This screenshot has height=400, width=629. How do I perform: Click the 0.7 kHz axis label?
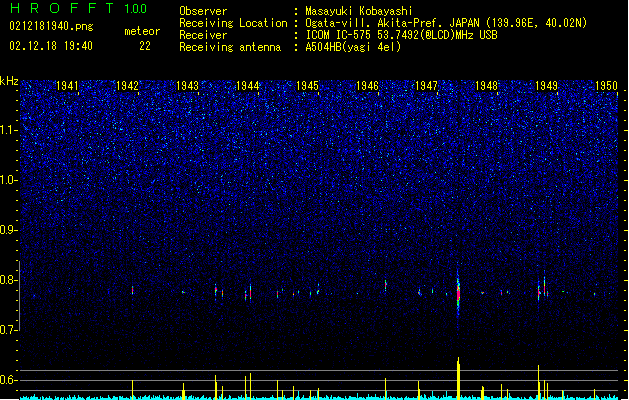click(x=8, y=330)
